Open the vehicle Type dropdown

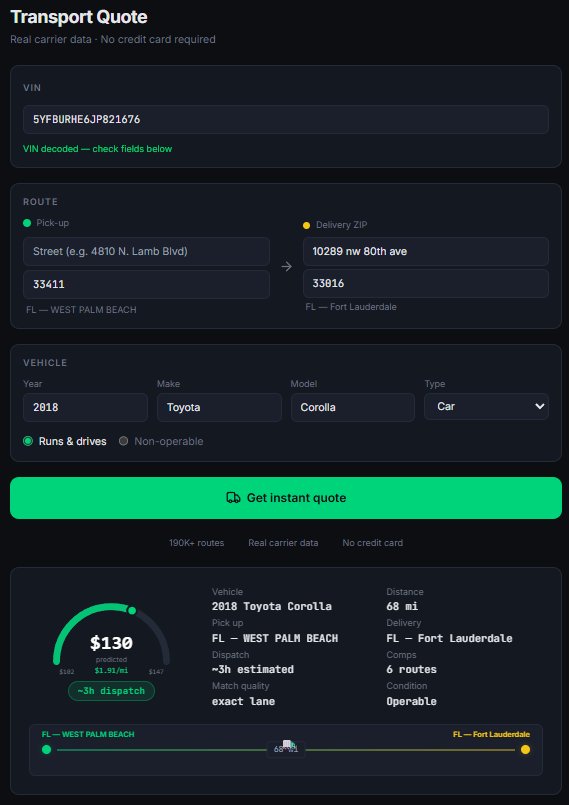tap(486, 406)
